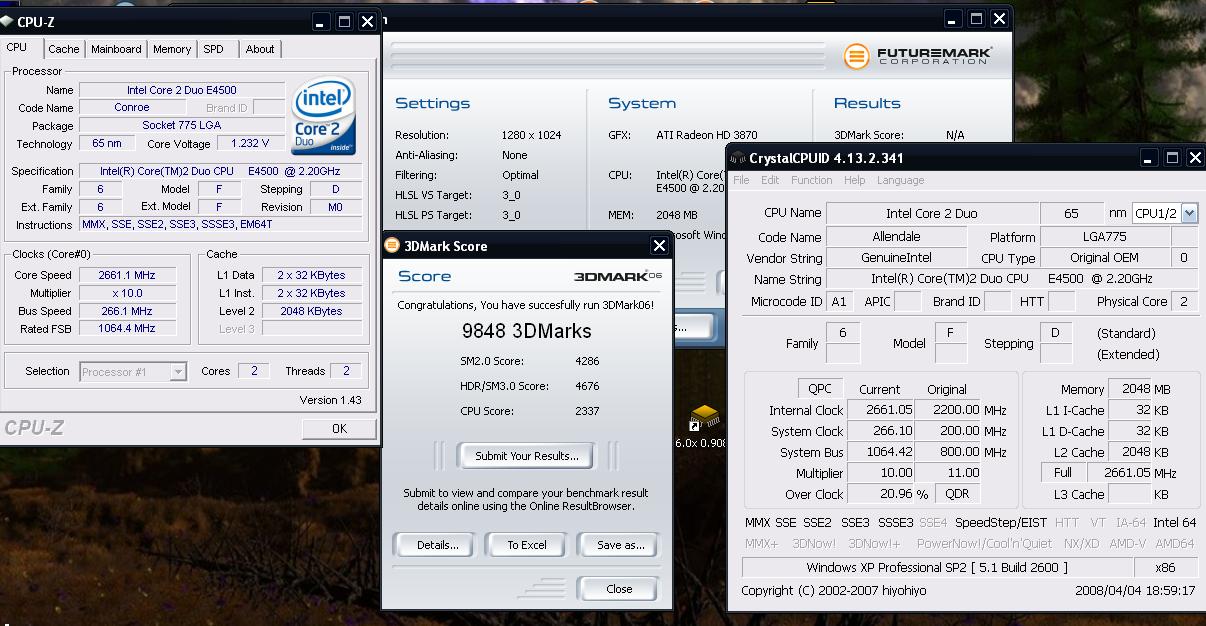Viewport: 1206px width, 626px height.
Task: Open CrystalCPUID File menu
Action: (x=741, y=180)
